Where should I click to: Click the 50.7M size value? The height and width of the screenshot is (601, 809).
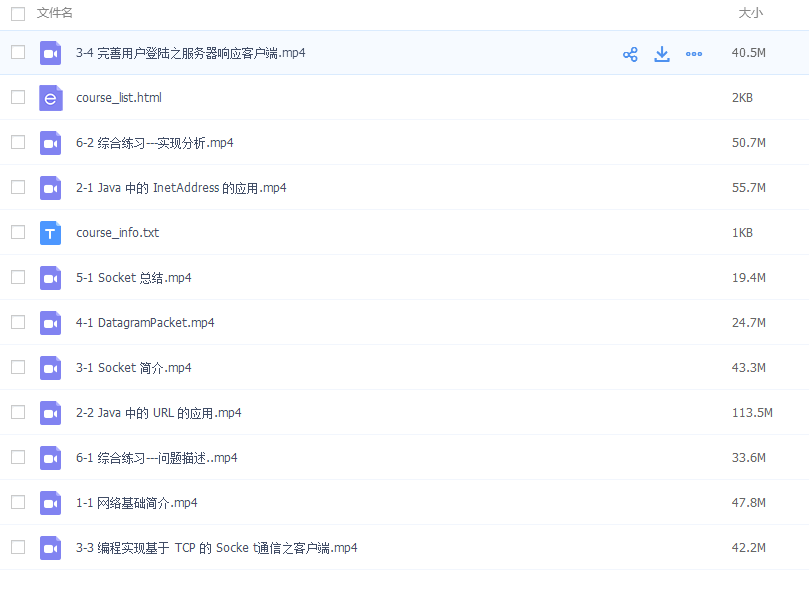(x=749, y=143)
